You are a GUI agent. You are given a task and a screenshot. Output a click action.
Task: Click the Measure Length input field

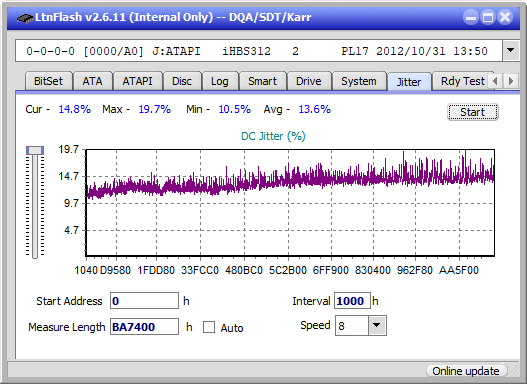pos(145,327)
